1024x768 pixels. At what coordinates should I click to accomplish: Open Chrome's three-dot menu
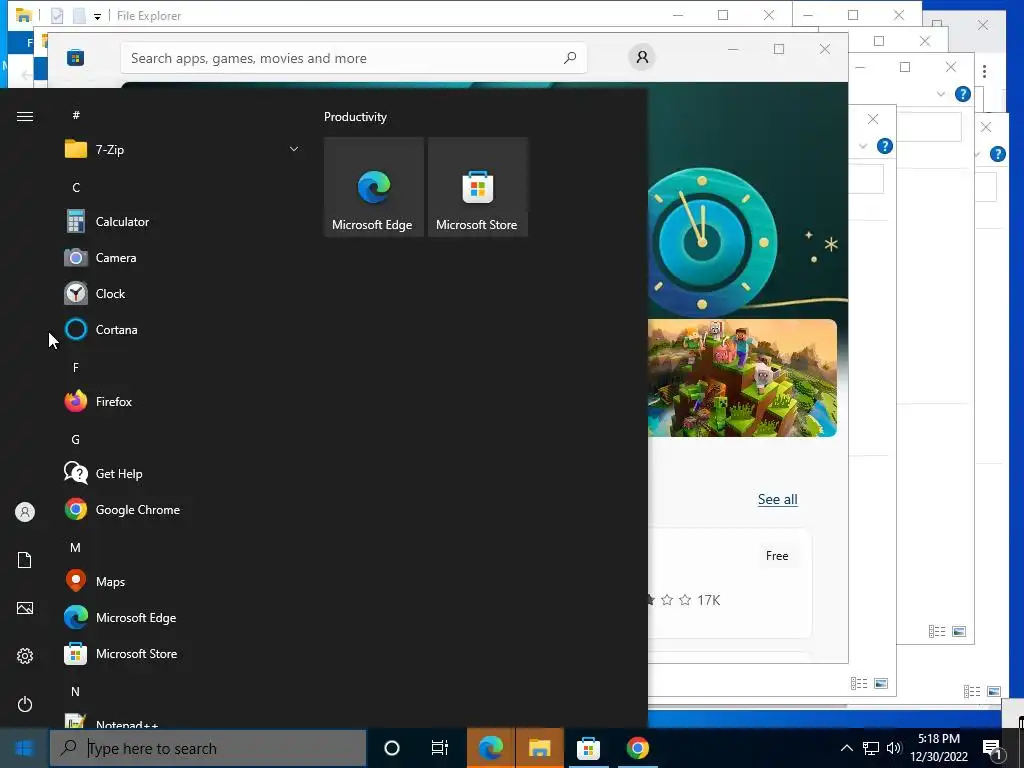[x=984, y=71]
